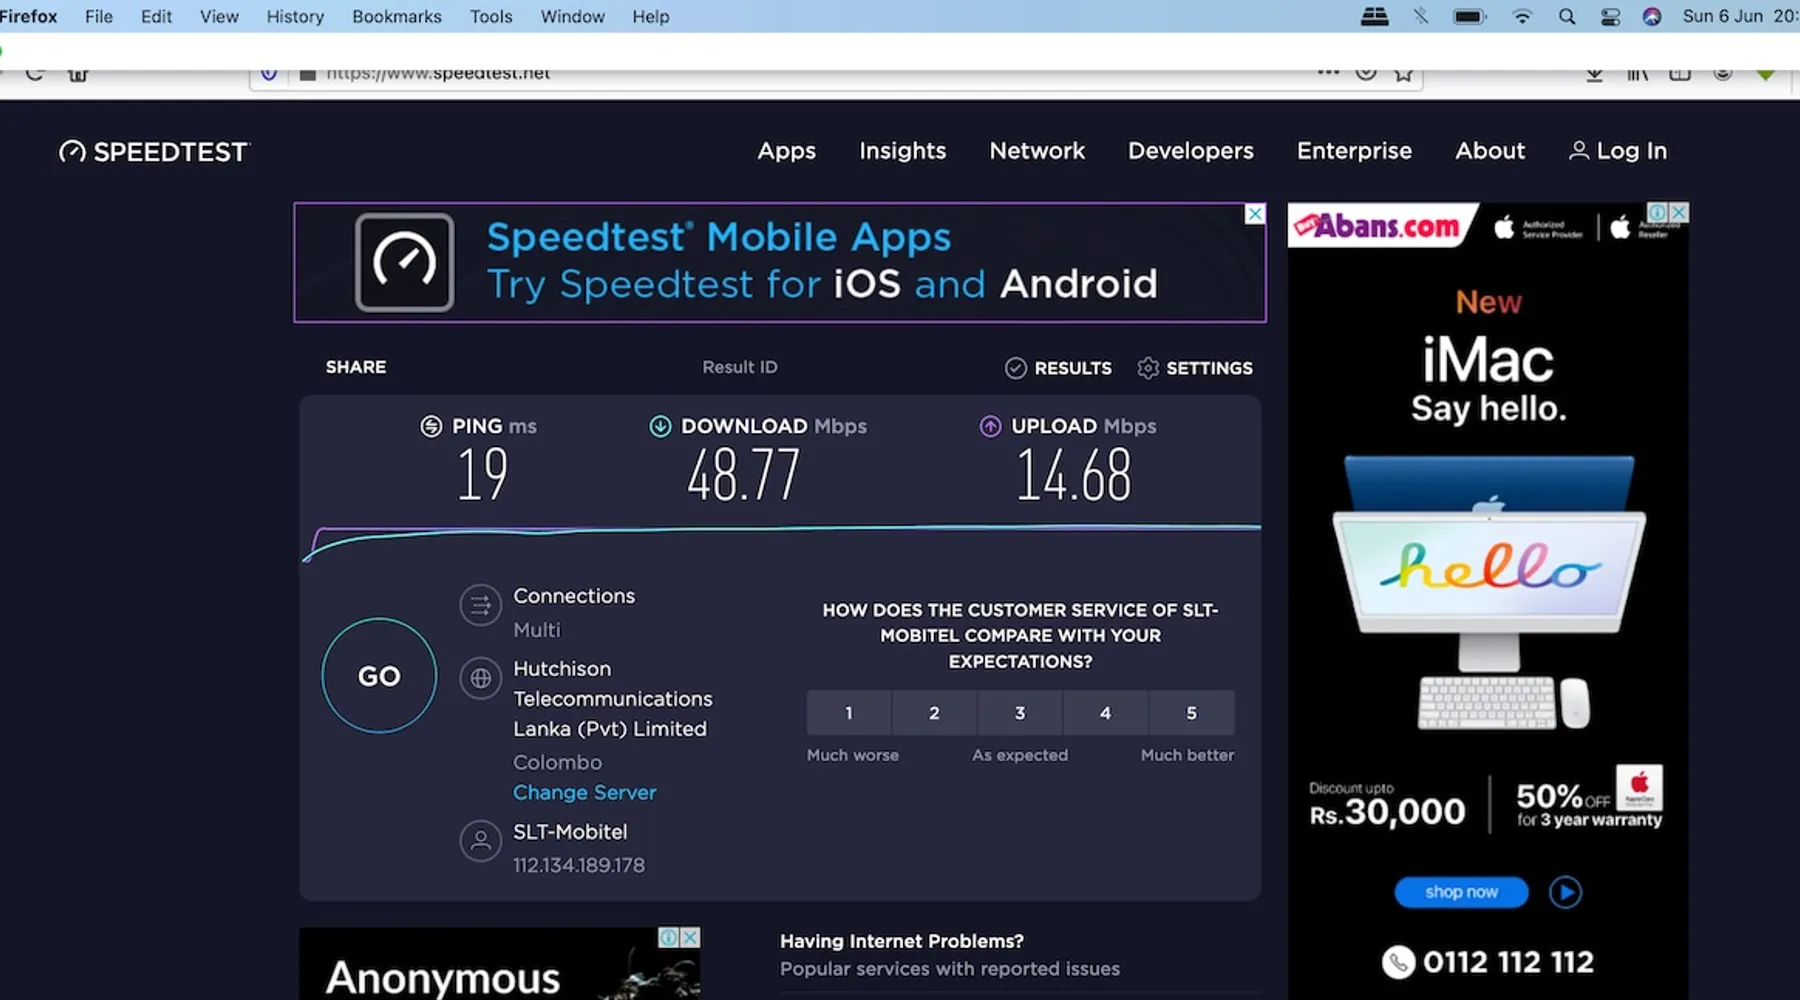Click the Wi-Fi status icon

[x=1522, y=16]
